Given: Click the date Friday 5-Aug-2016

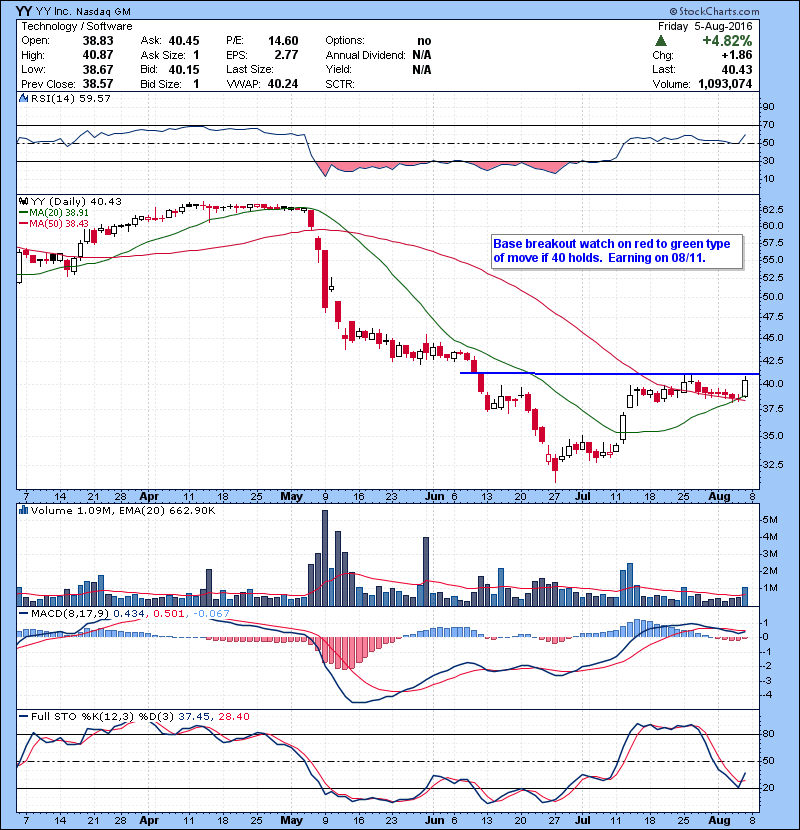Looking at the screenshot, I should tap(705, 26).
